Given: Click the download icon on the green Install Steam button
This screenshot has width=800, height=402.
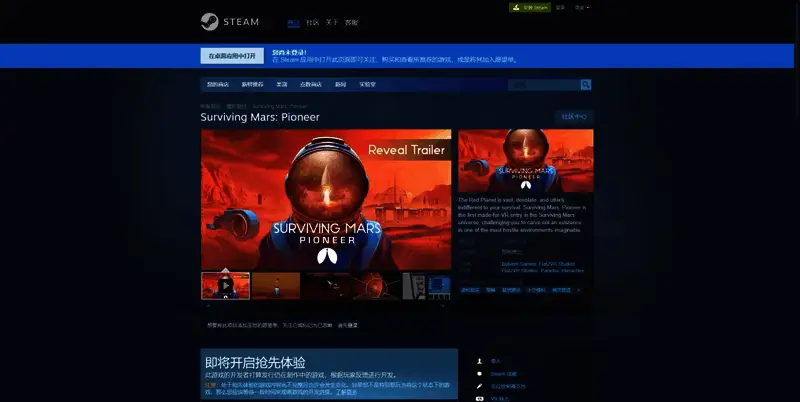Looking at the screenshot, I should coord(516,8).
